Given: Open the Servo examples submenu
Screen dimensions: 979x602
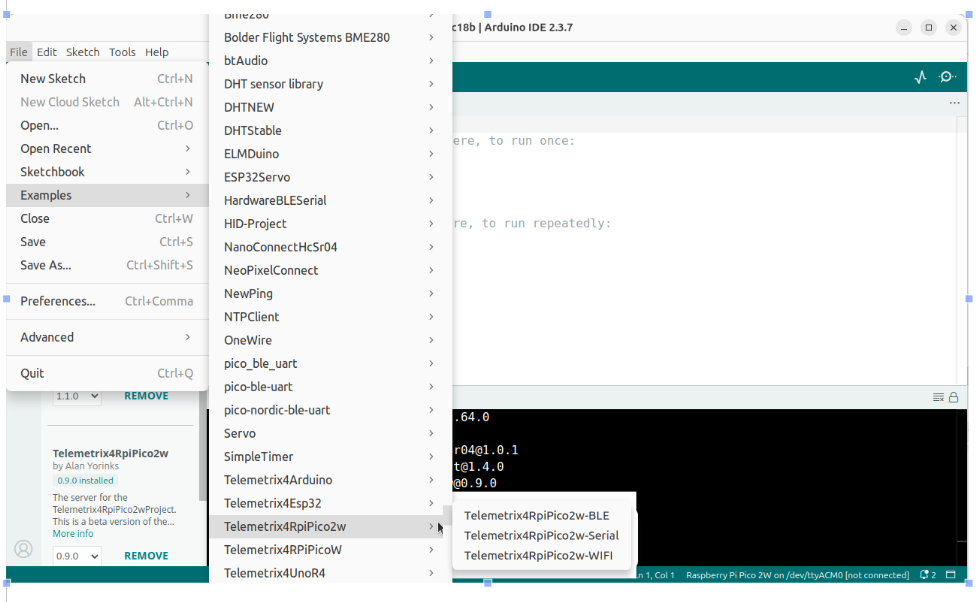Looking at the screenshot, I should (330, 433).
